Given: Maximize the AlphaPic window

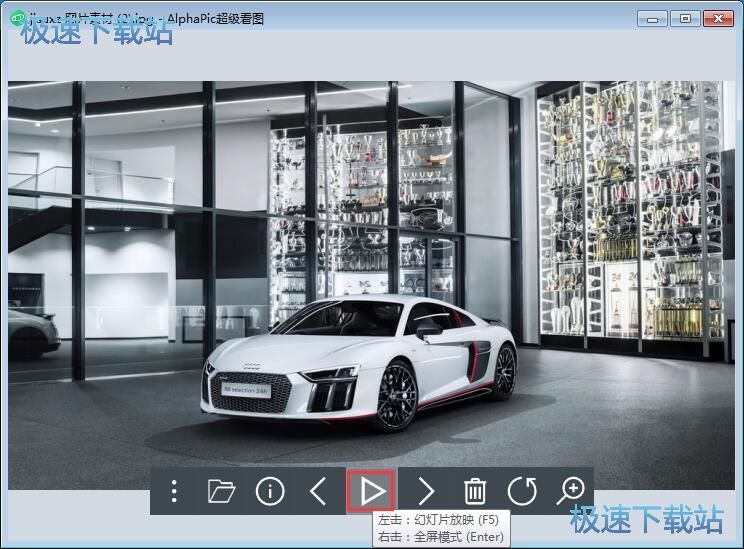Looking at the screenshot, I should (x=685, y=19).
